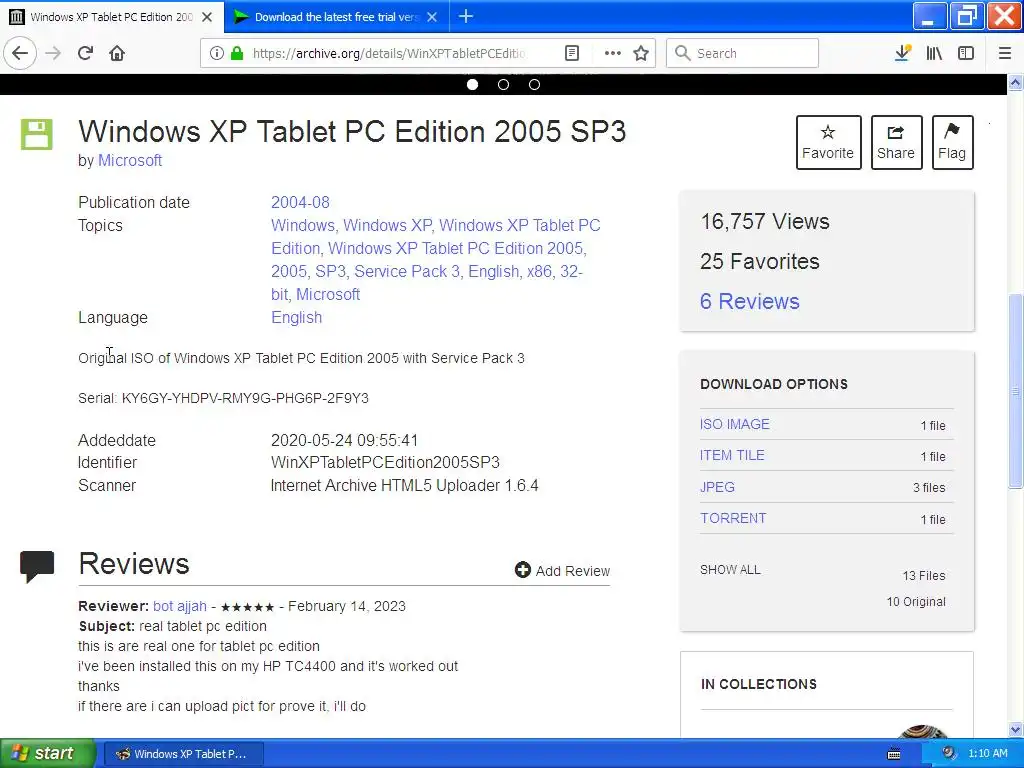The image size is (1024, 768).
Task: Click the green floppy disk software icon
Action: pos(37,135)
